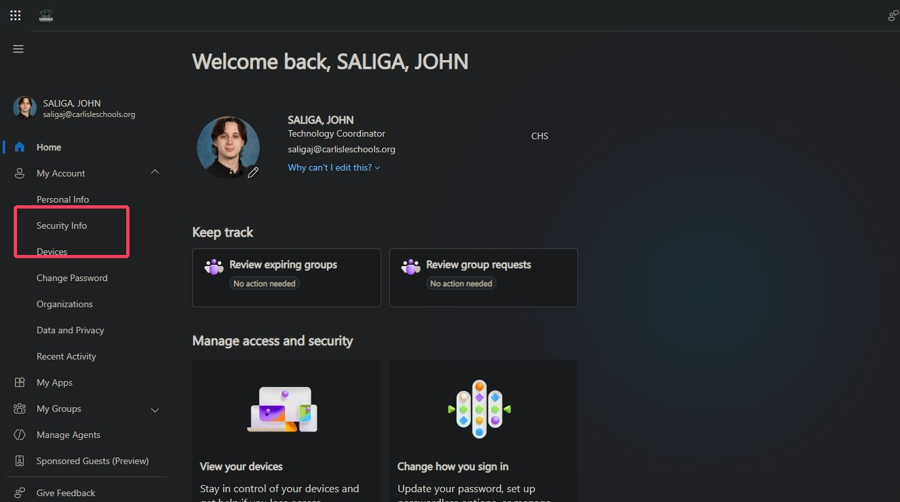
Task: Click the Keep track section heading
Action: click(223, 232)
